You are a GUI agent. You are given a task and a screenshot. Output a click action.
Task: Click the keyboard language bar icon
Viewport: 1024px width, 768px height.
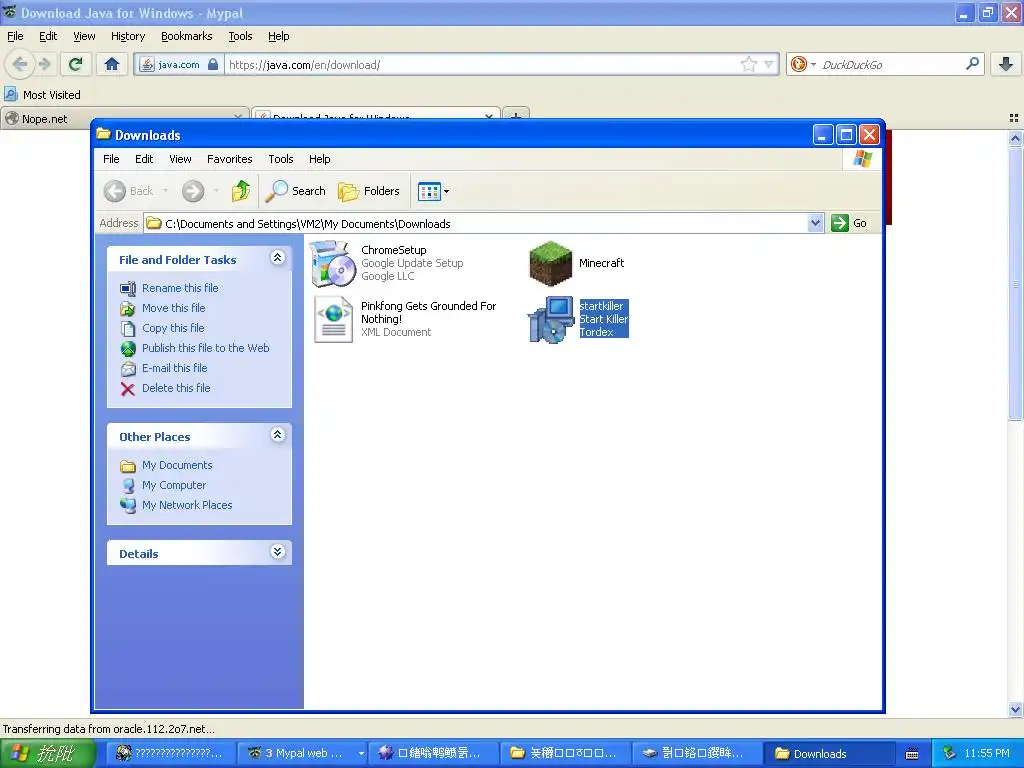(912, 754)
